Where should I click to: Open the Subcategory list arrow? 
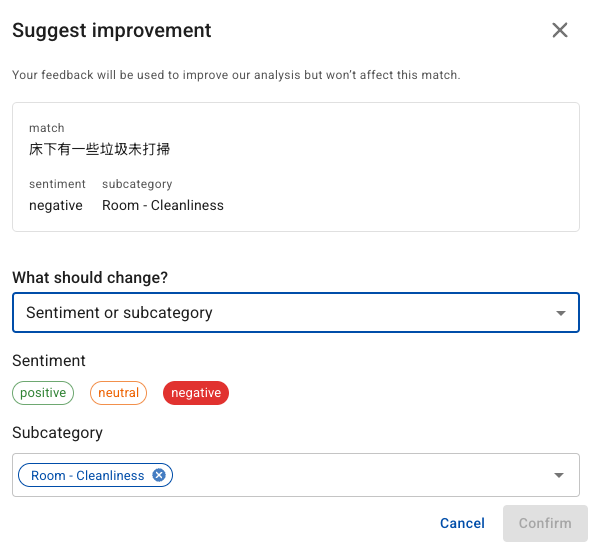(559, 475)
